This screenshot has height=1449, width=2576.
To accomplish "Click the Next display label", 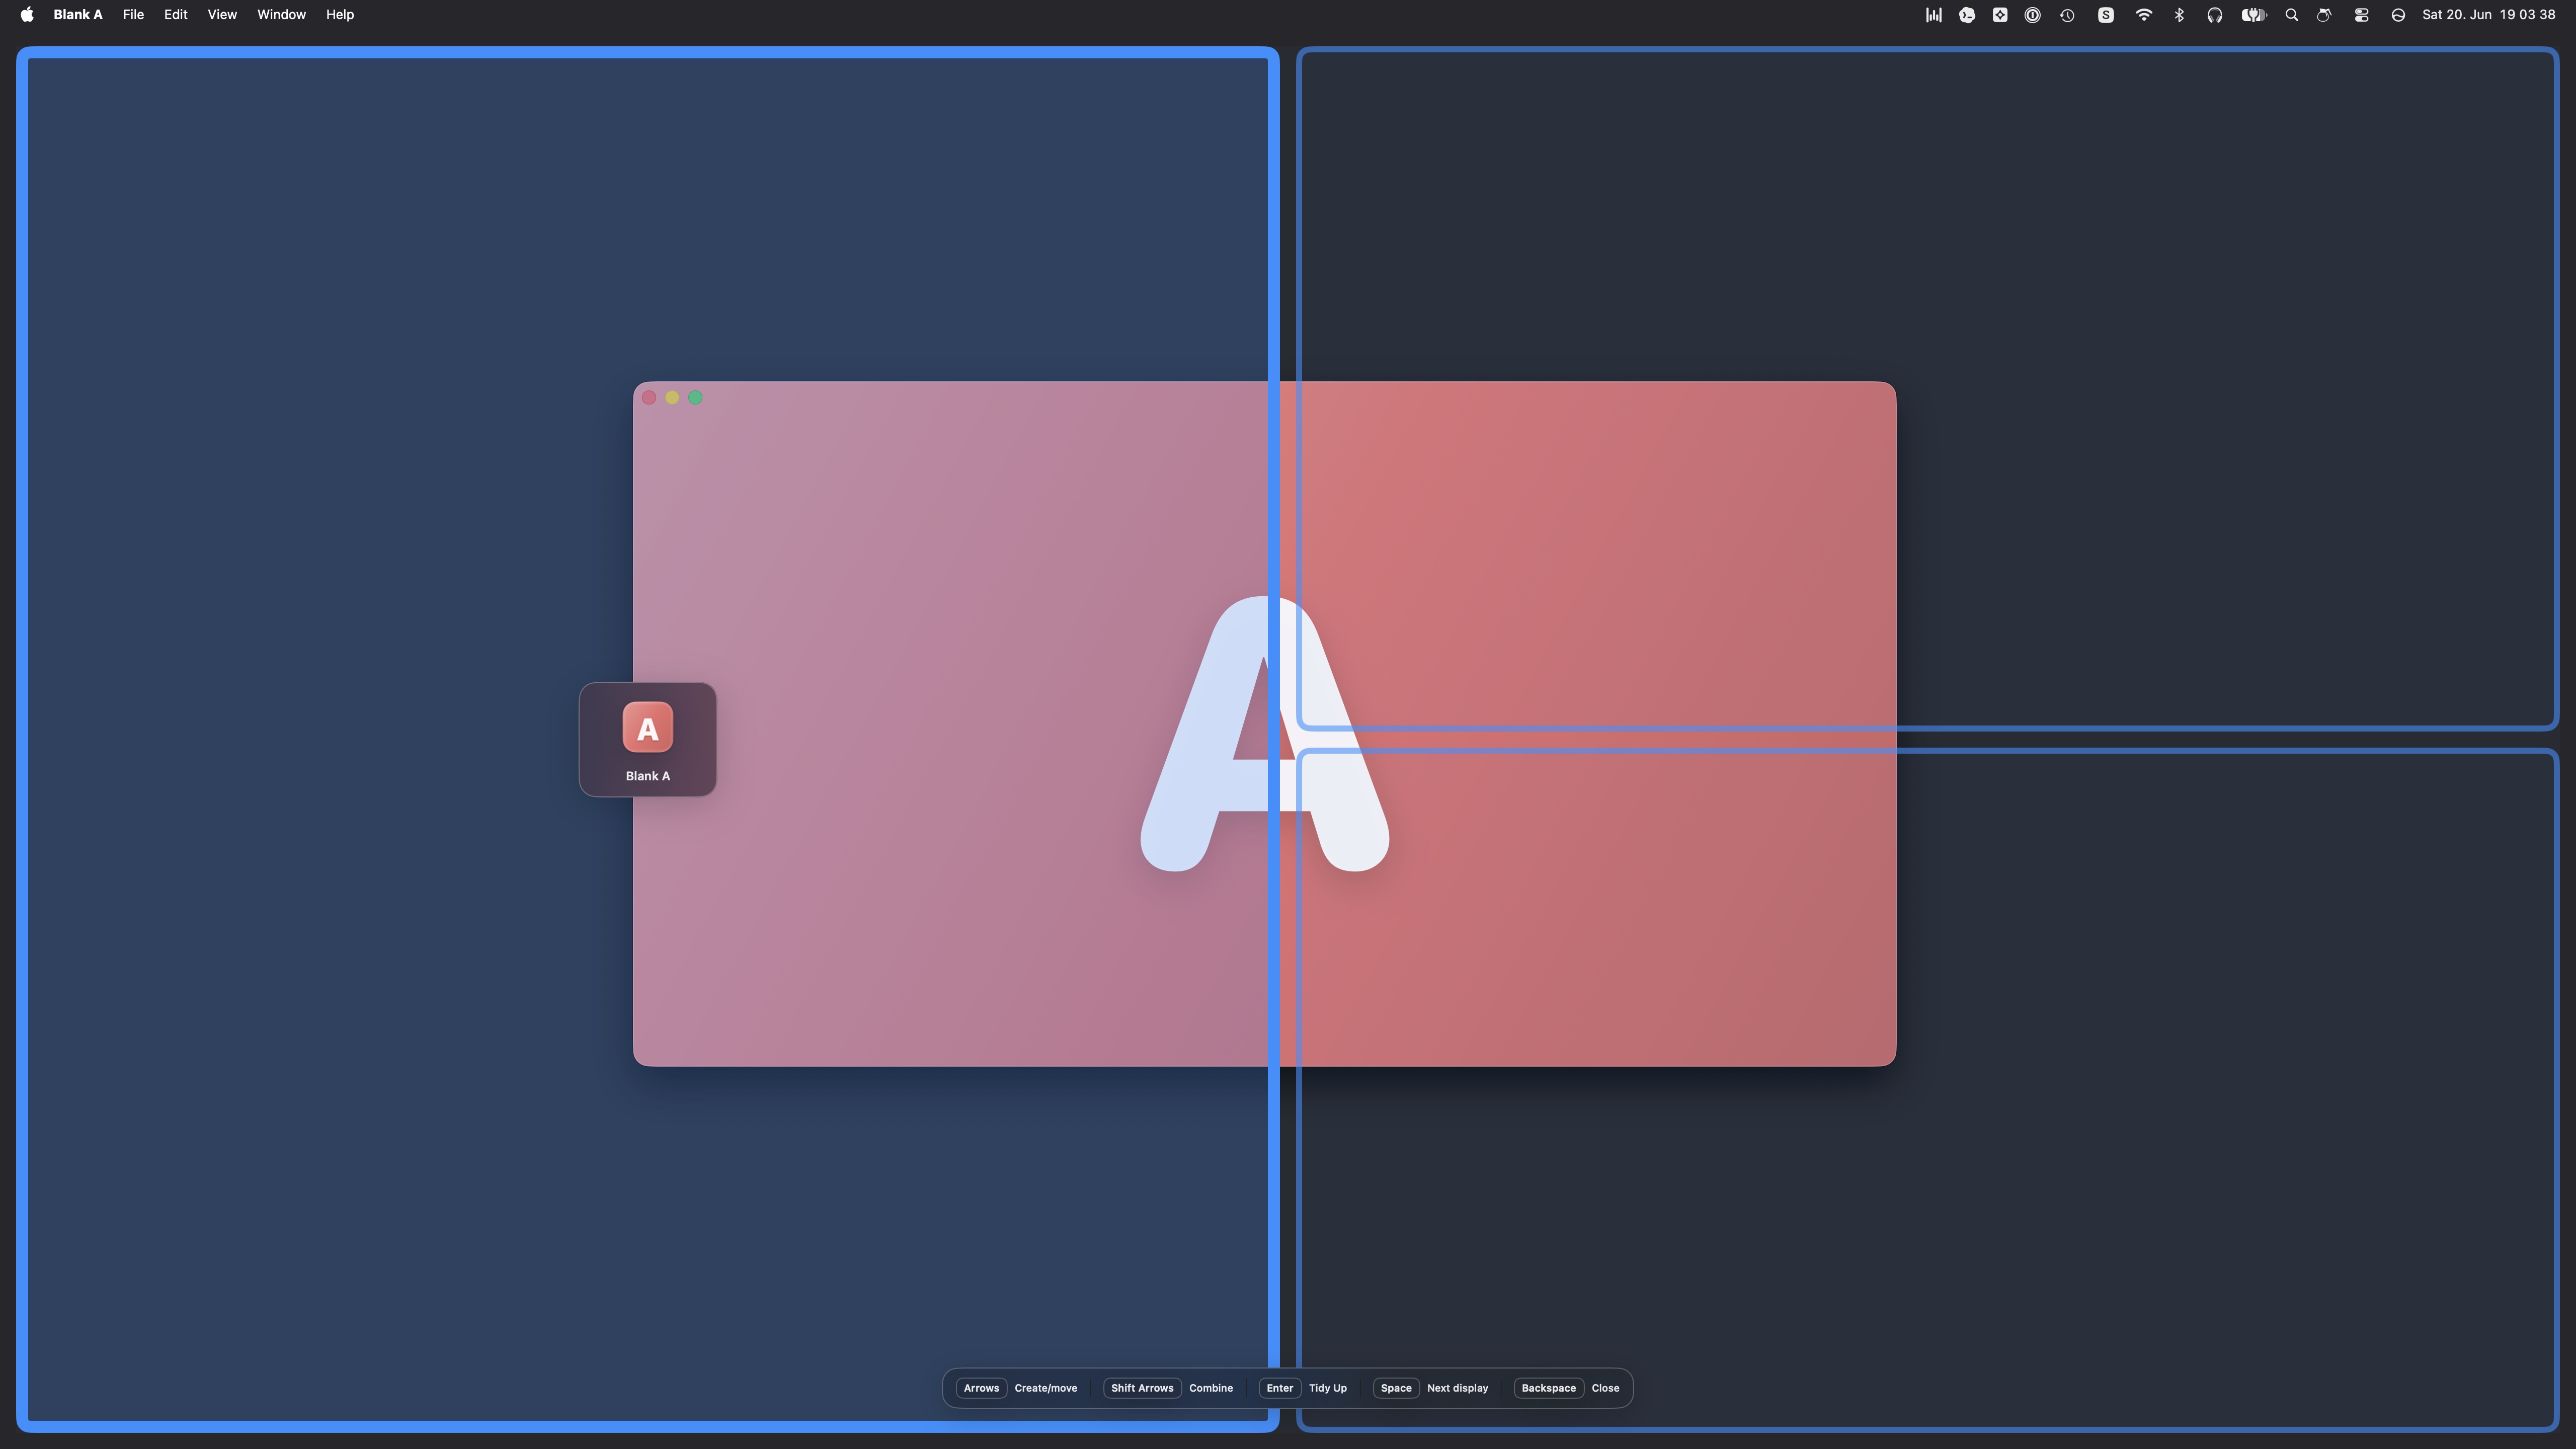I will (1457, 1387).
